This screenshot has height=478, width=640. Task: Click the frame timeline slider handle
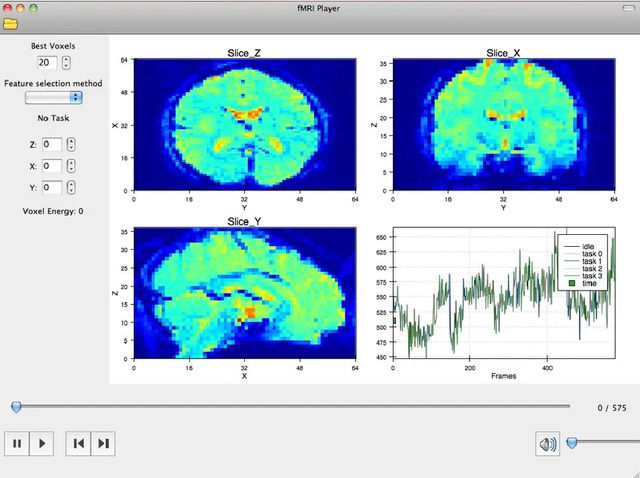pyautogui.click(x=16, y=407)
